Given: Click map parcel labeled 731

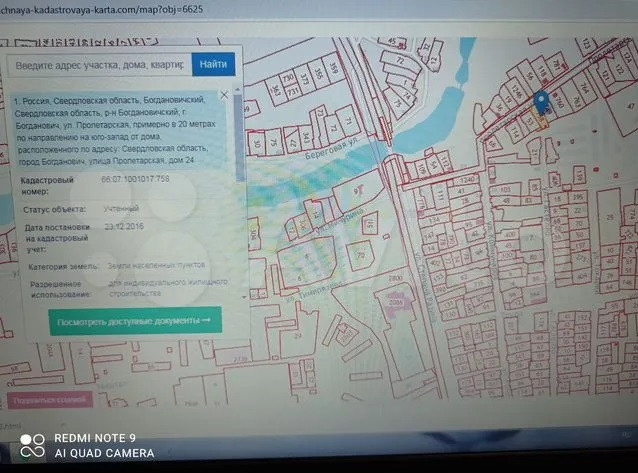Looking at the screenshot, I should 293,92.
